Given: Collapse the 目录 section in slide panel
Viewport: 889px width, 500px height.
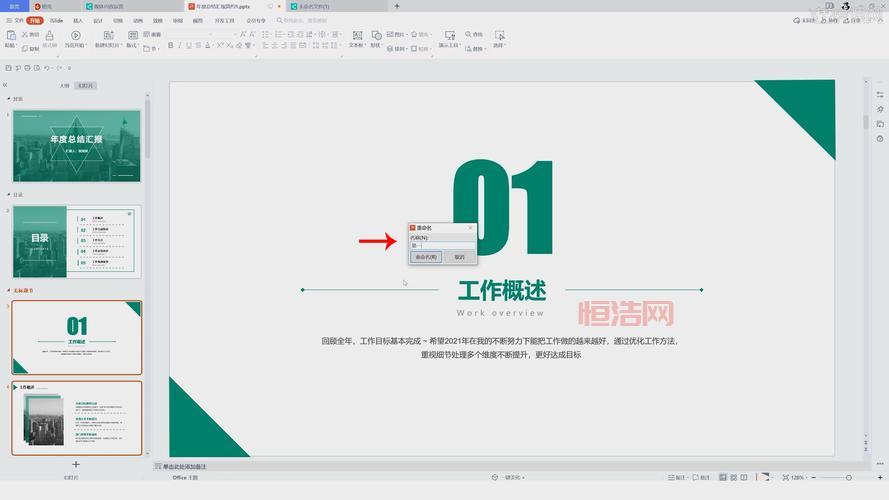Looking at the screenshot, I should tap(10, 194).
